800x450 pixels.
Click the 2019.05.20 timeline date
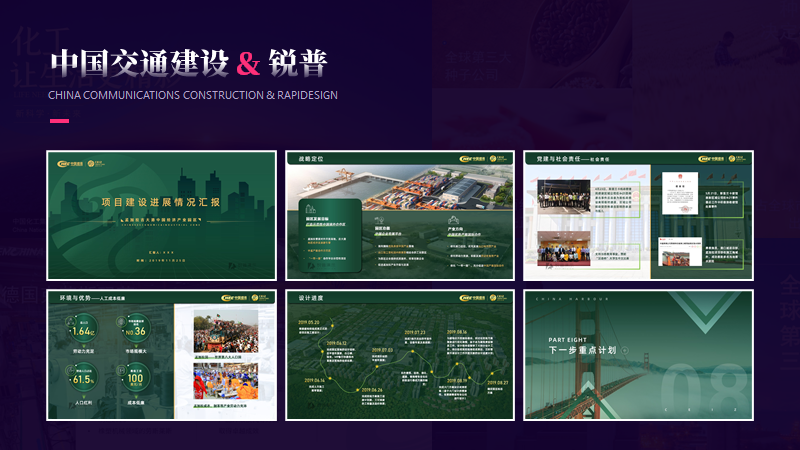click(309, 322)
